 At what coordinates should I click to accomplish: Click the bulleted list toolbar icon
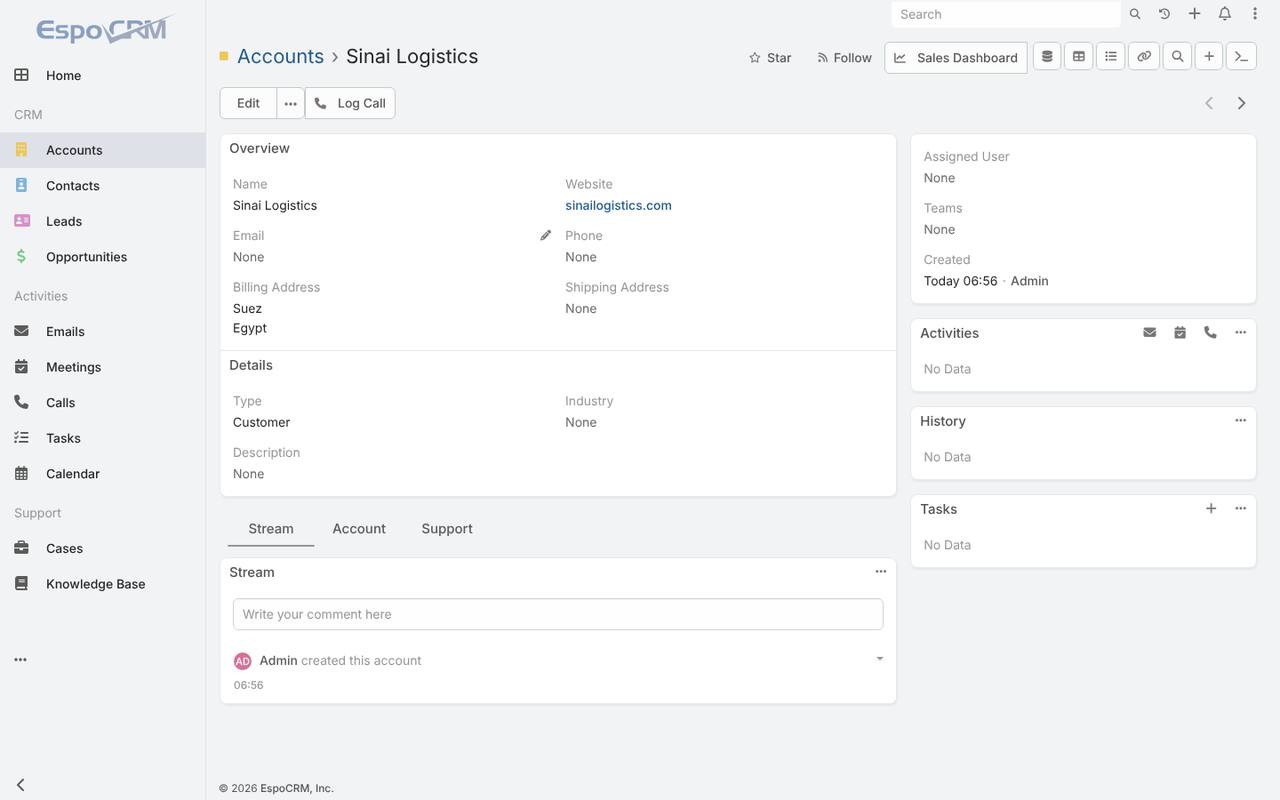[1111, 57]
